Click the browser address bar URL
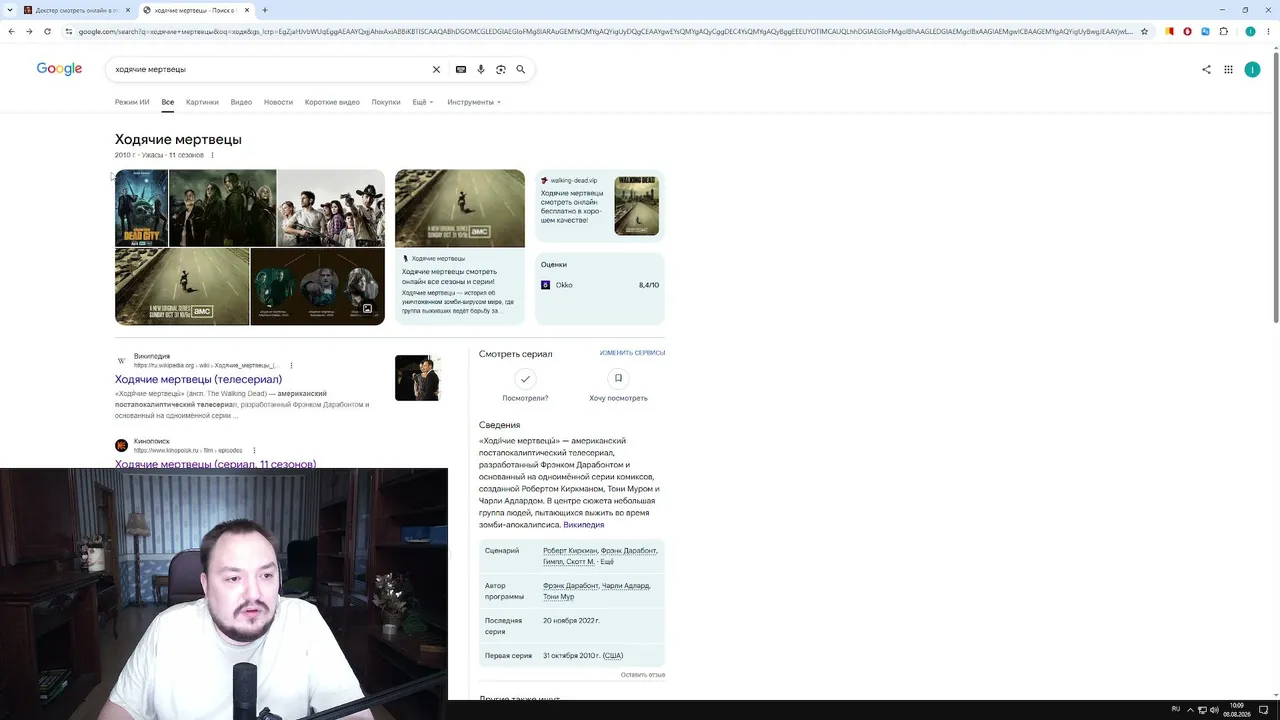 [606, 31]
